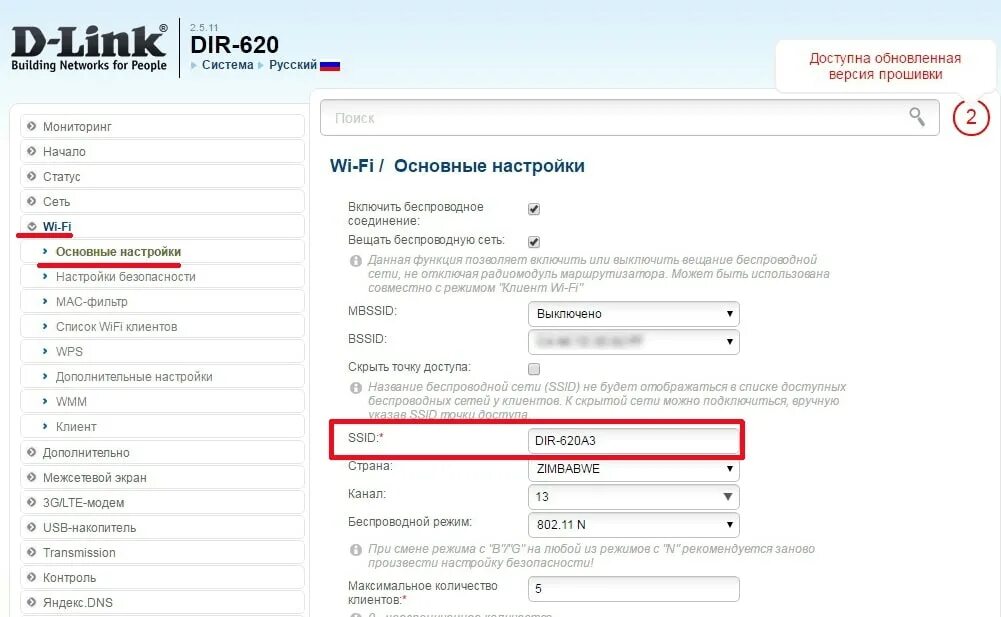Open the MBSSID dropdown

pyautogui.click(x=633, y=313)
